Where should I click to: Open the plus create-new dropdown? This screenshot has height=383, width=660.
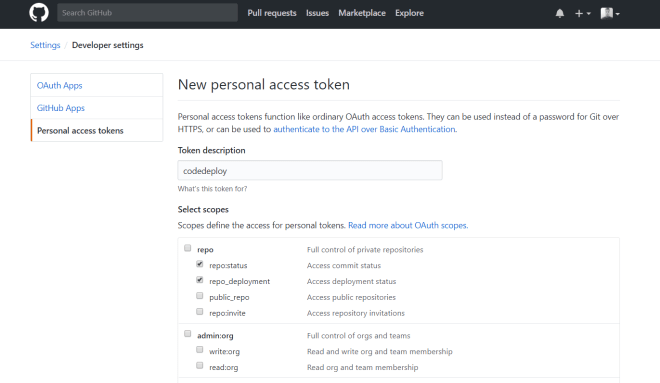click(x=583, y=13)
